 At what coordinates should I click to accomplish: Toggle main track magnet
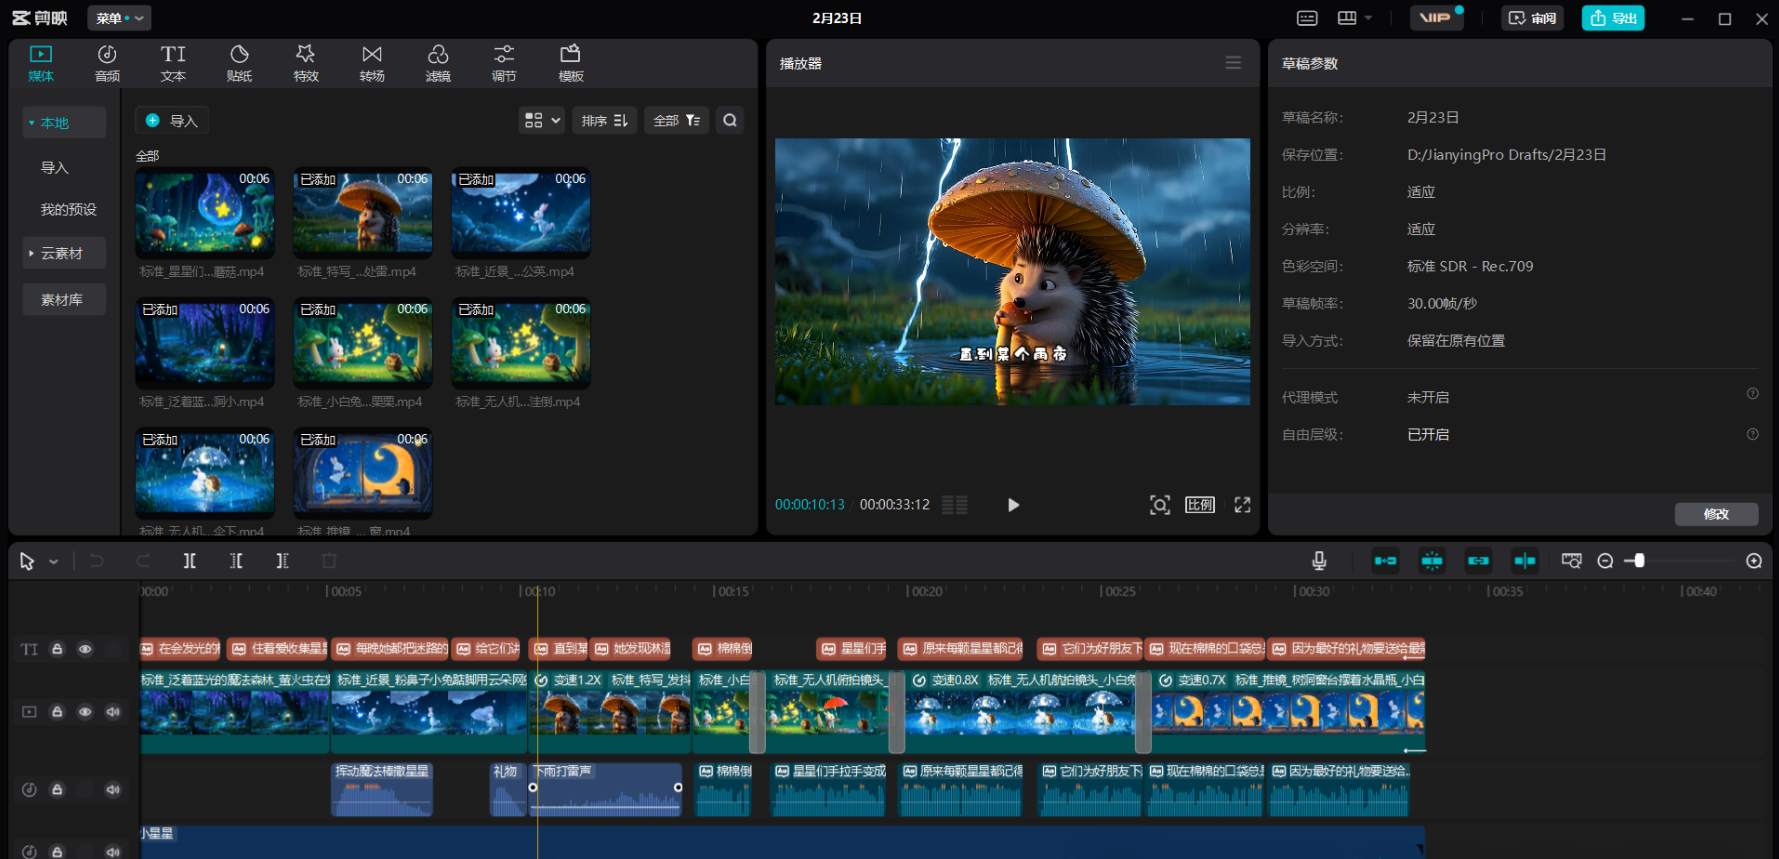tap(1385, 561)
